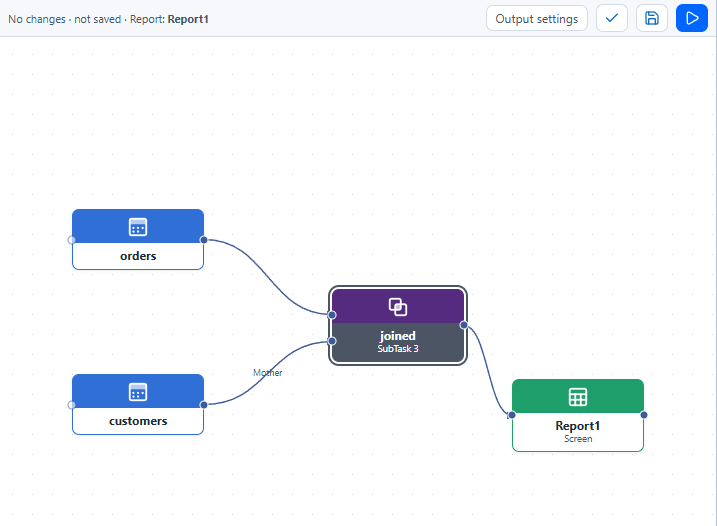The height and width of the screenshot is (526, 717).
Task: Validate the flow with the checkmark button
Action: pyautogui.click(x=611, y=19)
